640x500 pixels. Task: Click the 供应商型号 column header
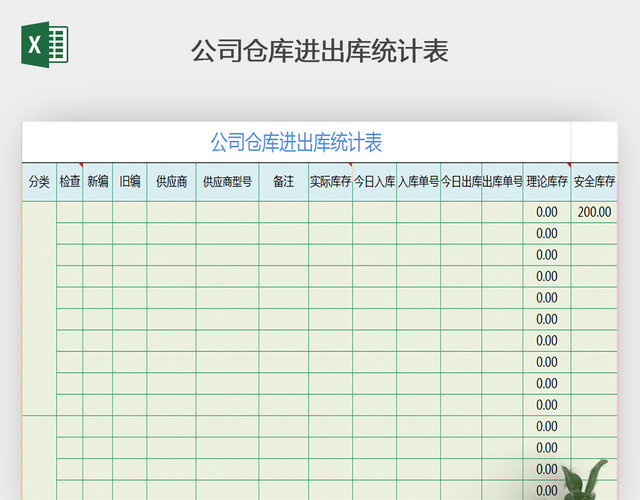227,182
